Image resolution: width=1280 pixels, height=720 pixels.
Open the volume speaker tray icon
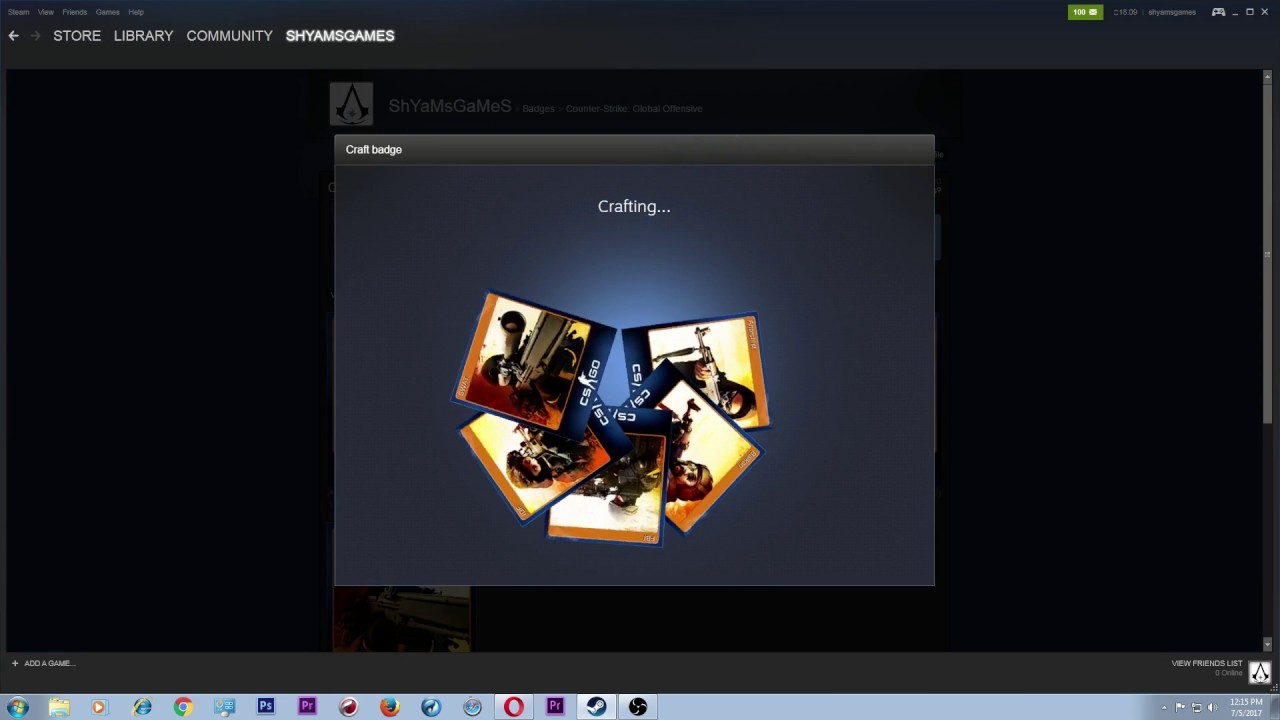pos(1212,708)
